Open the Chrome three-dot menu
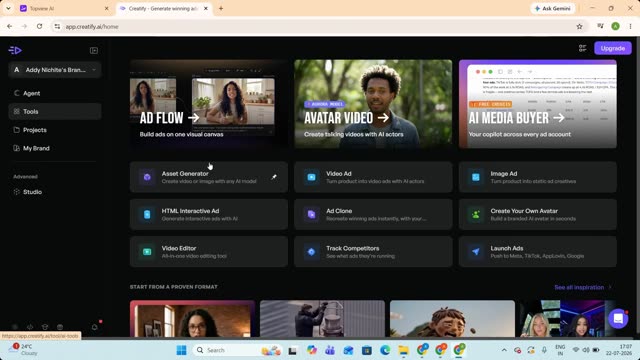The height and width of the screenshot is (360, 640). (x=631, y=27)
